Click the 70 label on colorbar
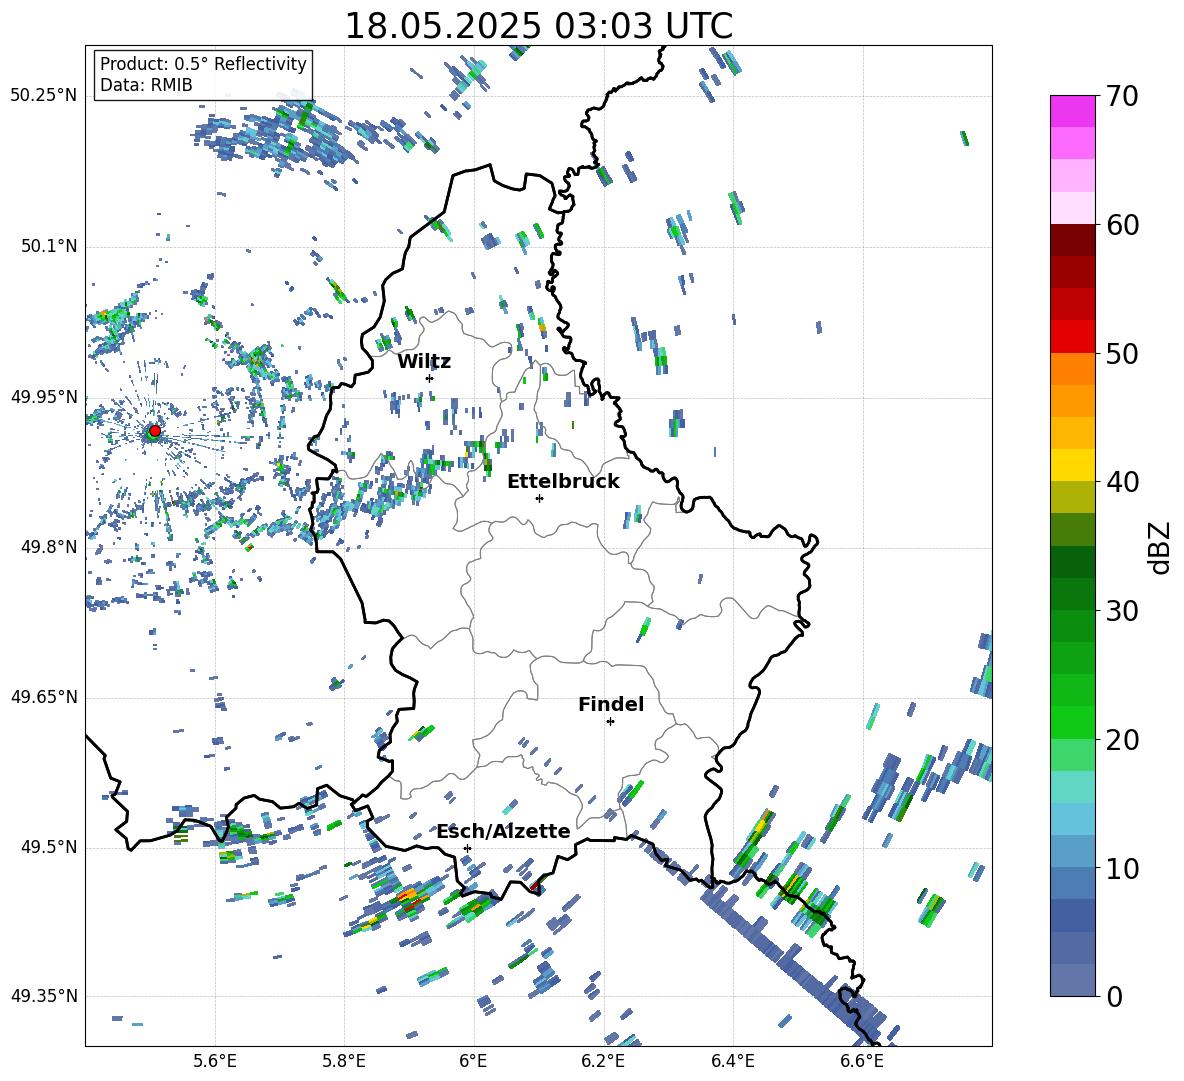Viewport: 1184px width, 1081px height. pos(1121,96)
